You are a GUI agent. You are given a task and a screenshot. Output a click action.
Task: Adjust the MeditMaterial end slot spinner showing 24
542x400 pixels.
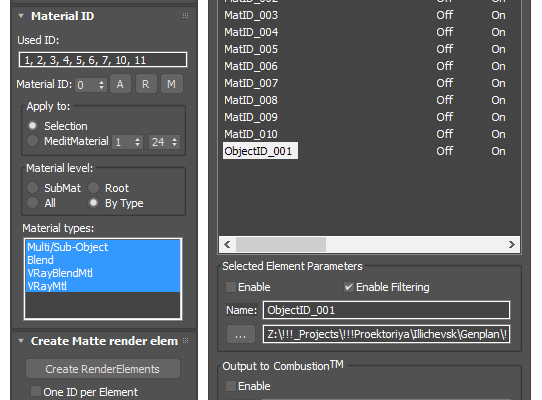[164, 142]
